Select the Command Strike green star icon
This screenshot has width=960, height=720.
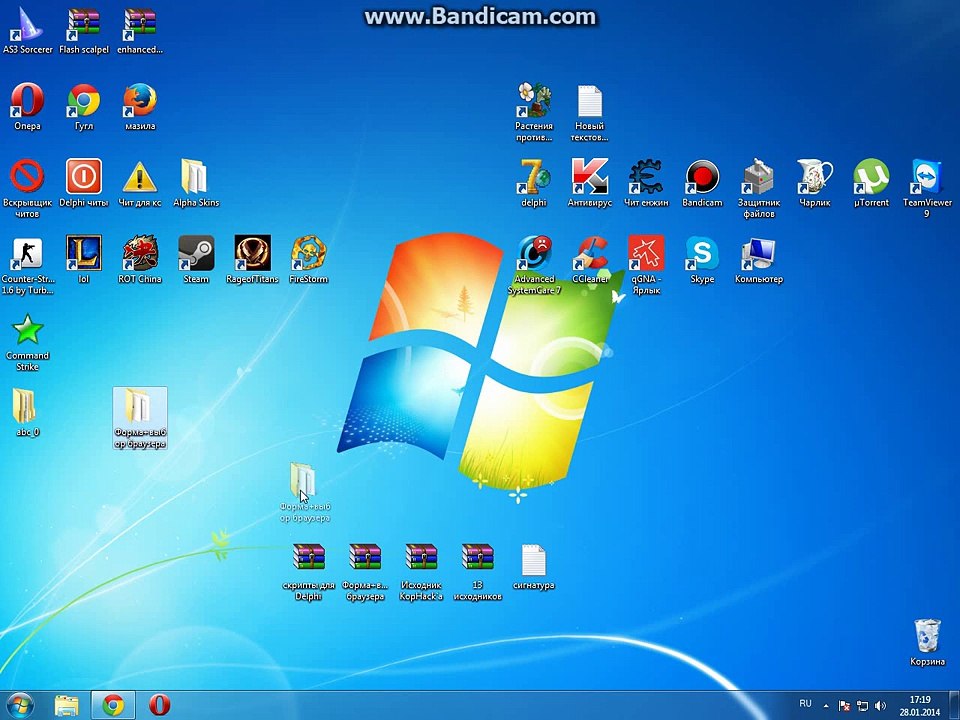pyautogui.click(x=28, y=341)
